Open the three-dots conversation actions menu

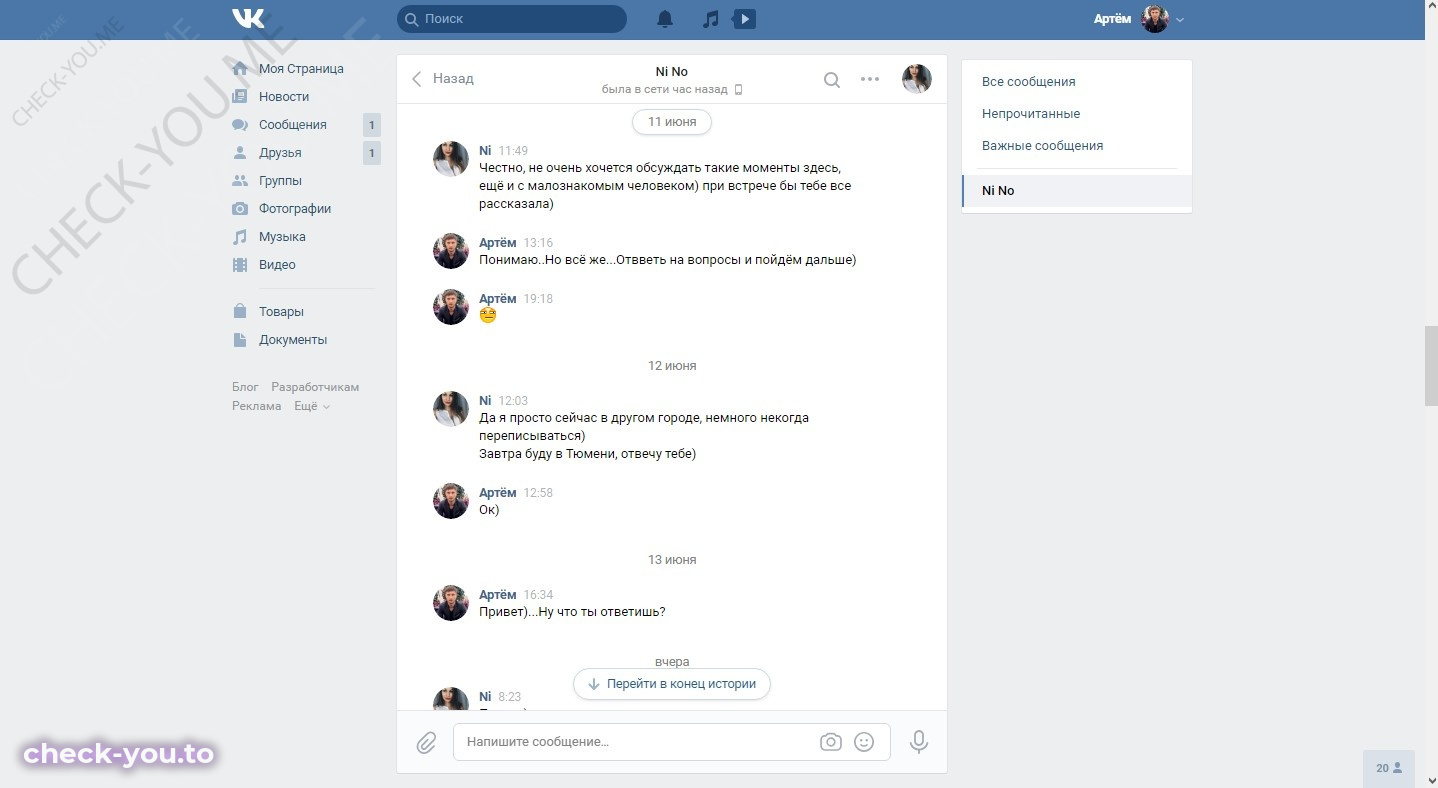(870, 79)
